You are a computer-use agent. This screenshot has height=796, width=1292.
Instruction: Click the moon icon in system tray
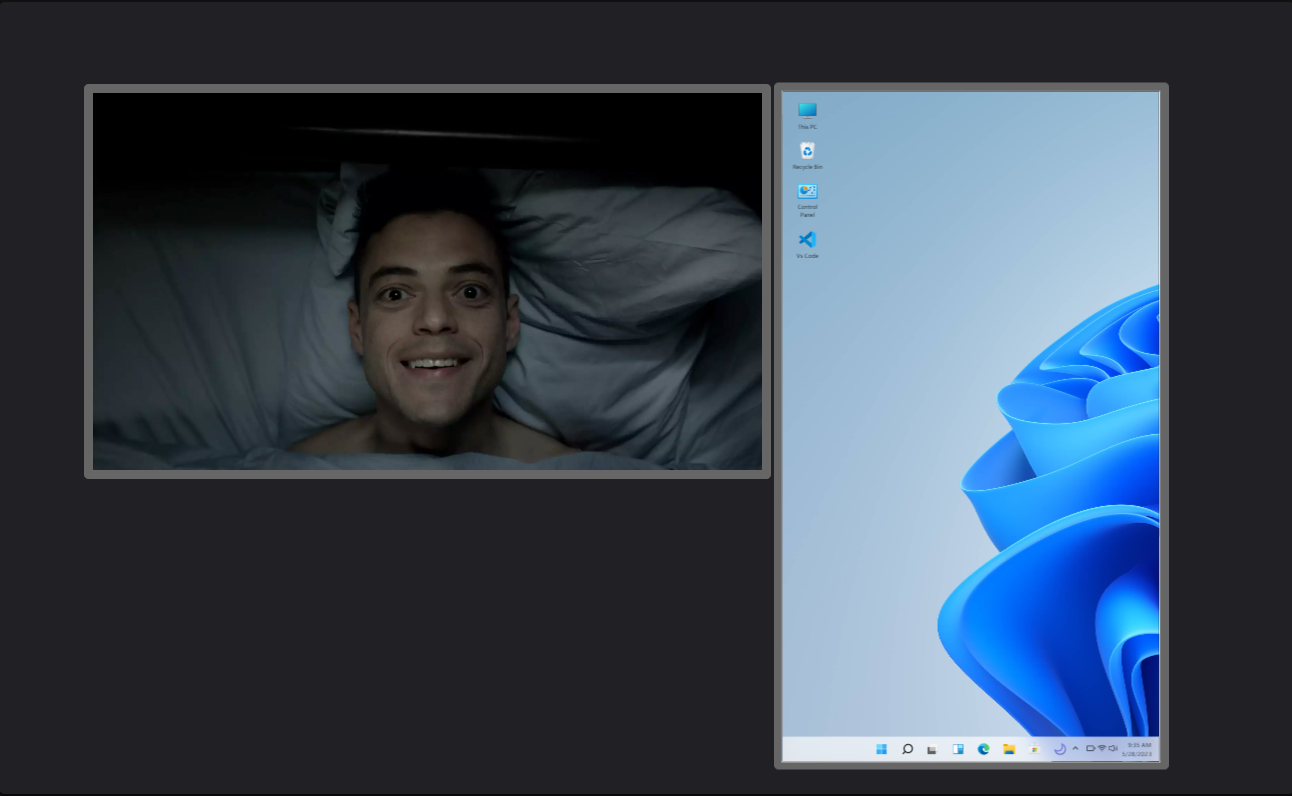[x=1060, y=749]
